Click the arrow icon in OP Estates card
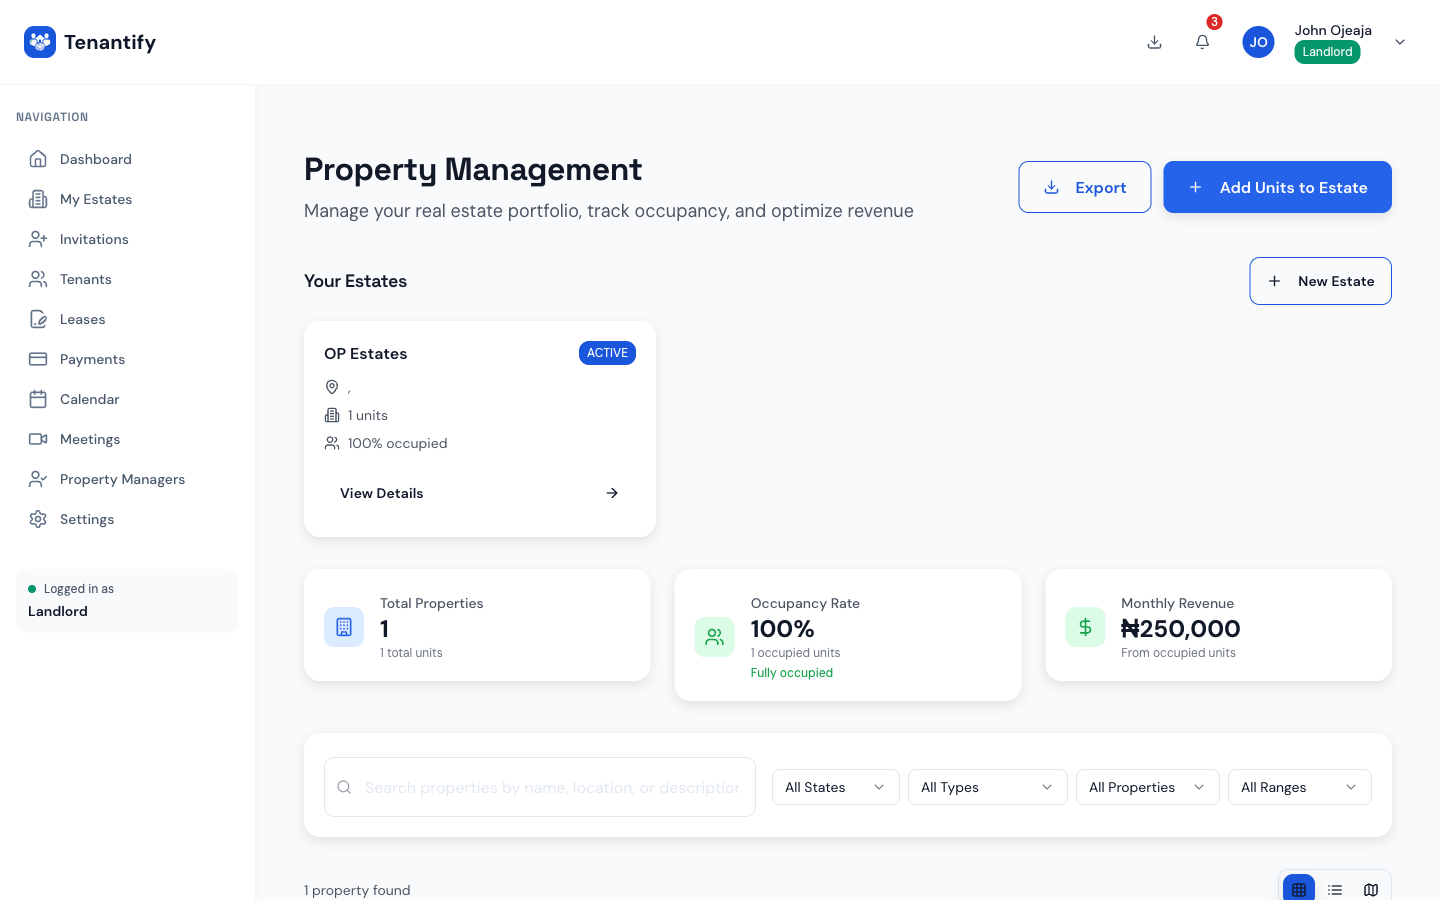The image size is (1440, 900). pyautogui.click(x=612, y=493)
